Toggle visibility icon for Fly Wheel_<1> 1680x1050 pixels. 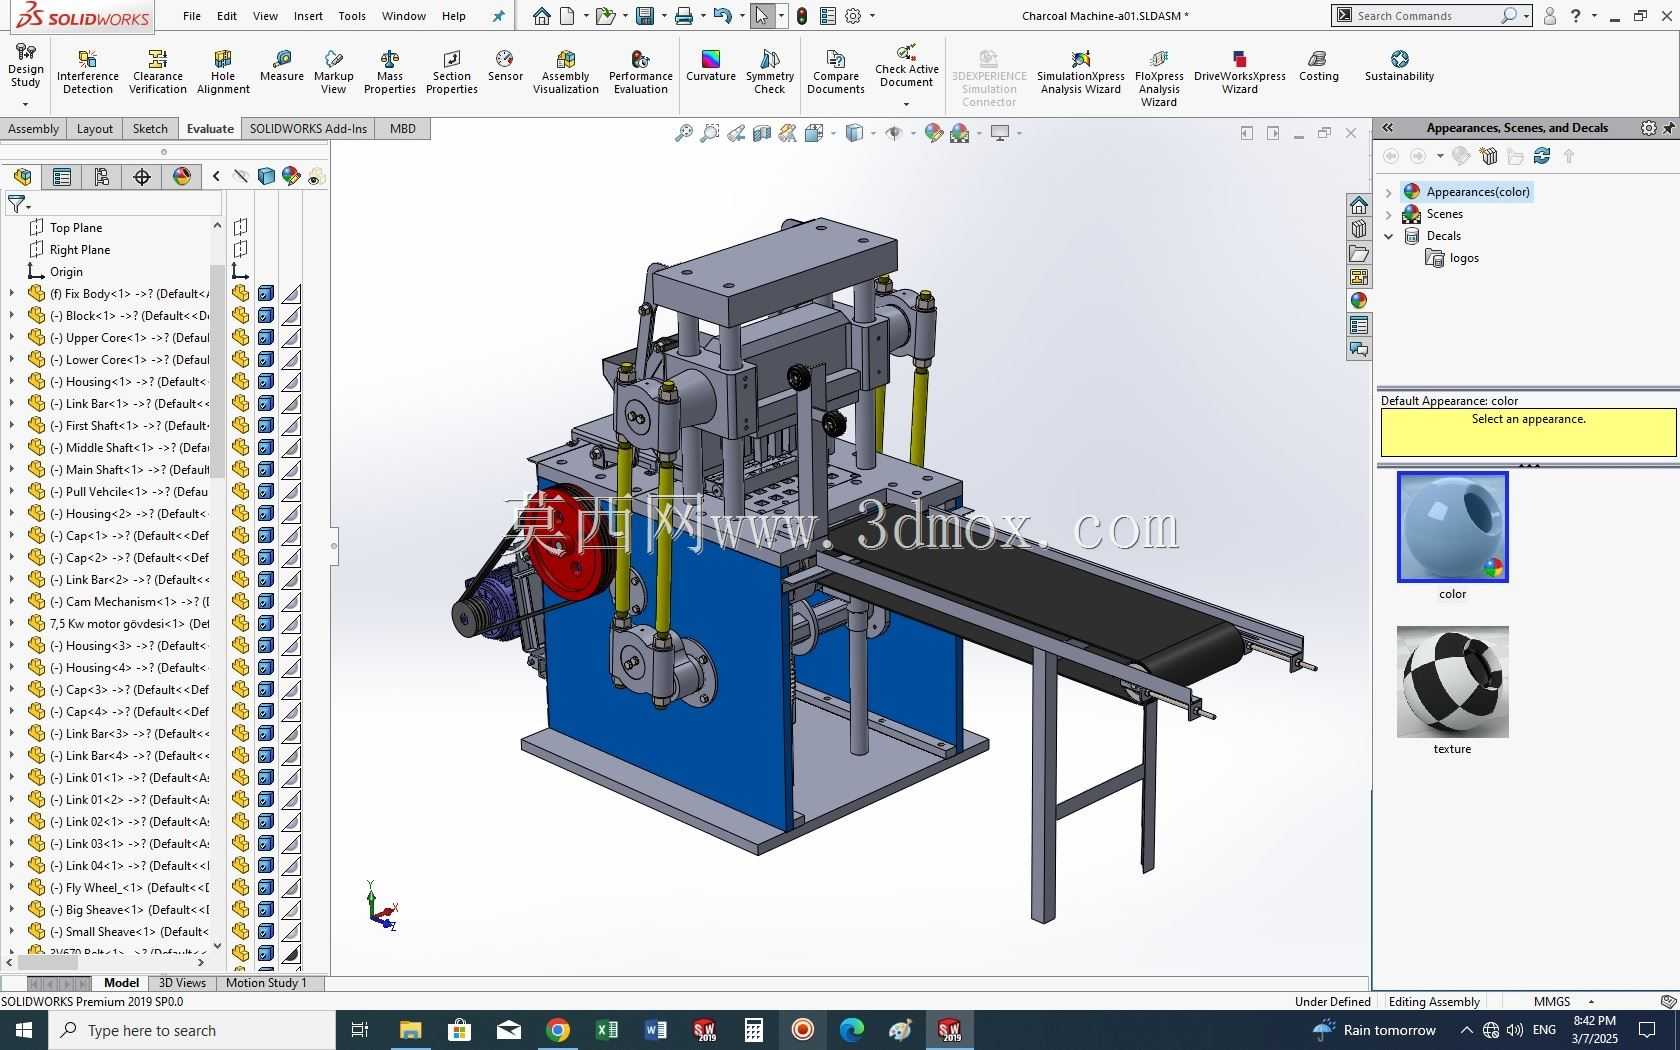tap(241, 888)
